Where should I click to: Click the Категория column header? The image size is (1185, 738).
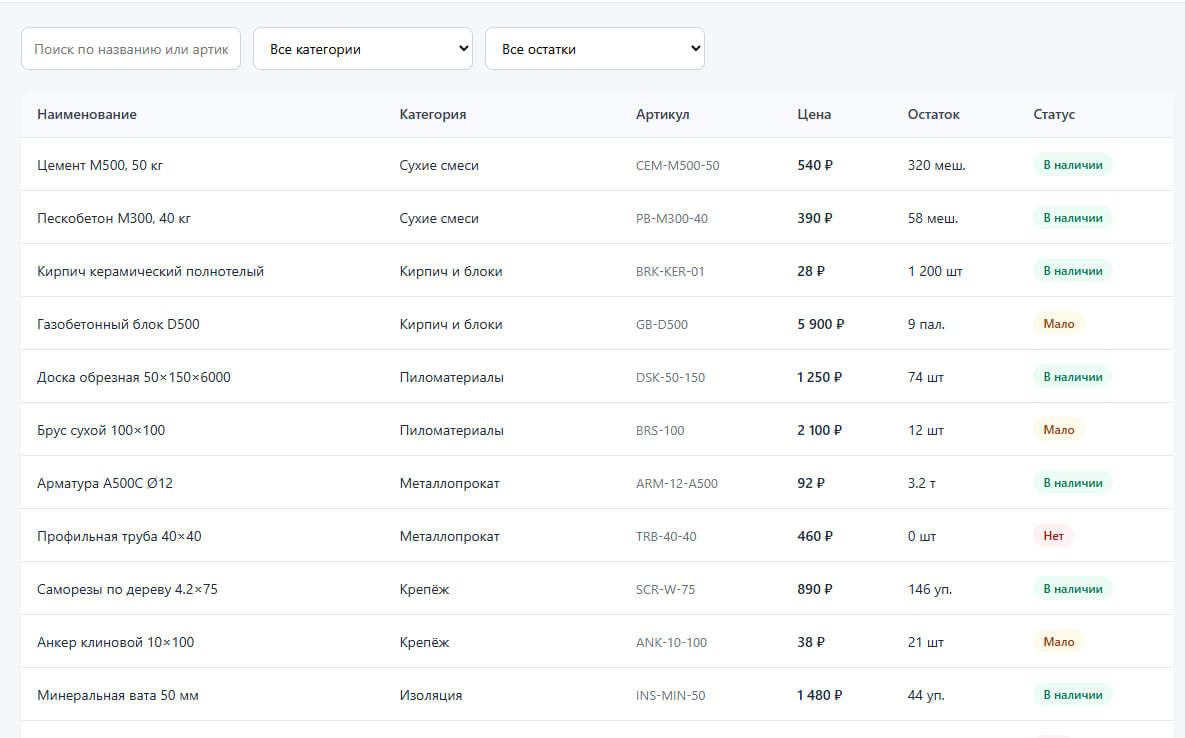(432, 114)
